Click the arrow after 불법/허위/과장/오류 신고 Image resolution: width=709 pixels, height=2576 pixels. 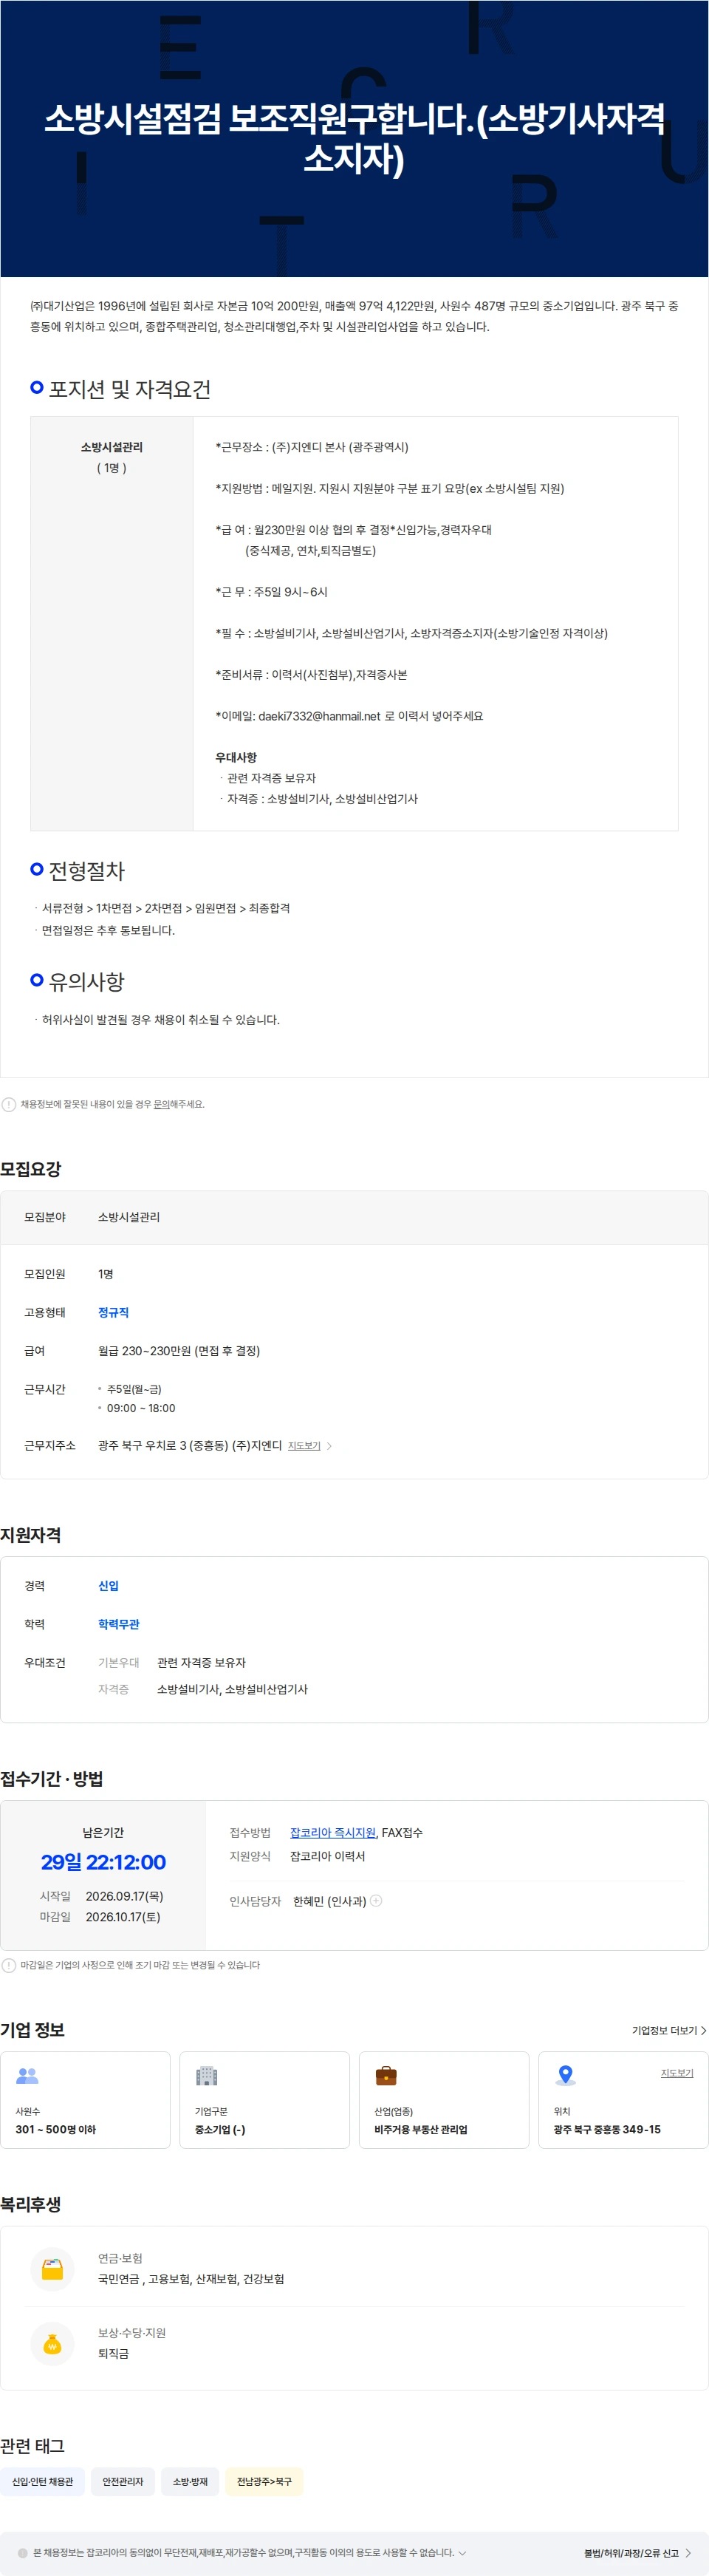pyautogui.click(x=688, y=2553)
